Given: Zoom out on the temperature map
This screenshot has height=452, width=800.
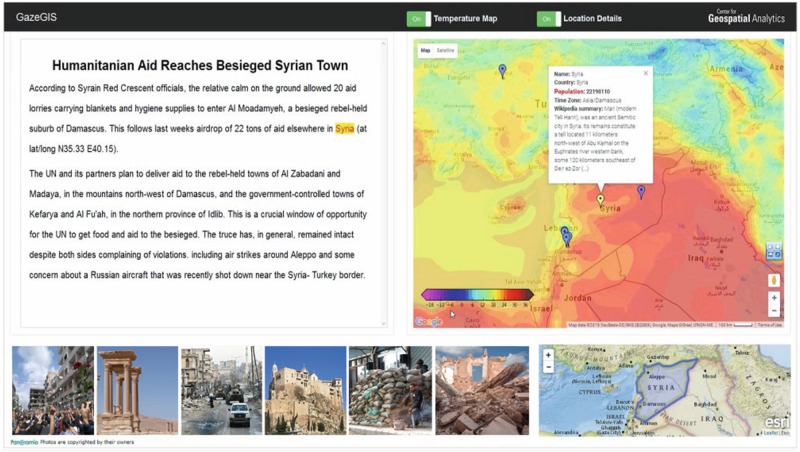Looking at the screenshot, I should (x=774, y=310).
